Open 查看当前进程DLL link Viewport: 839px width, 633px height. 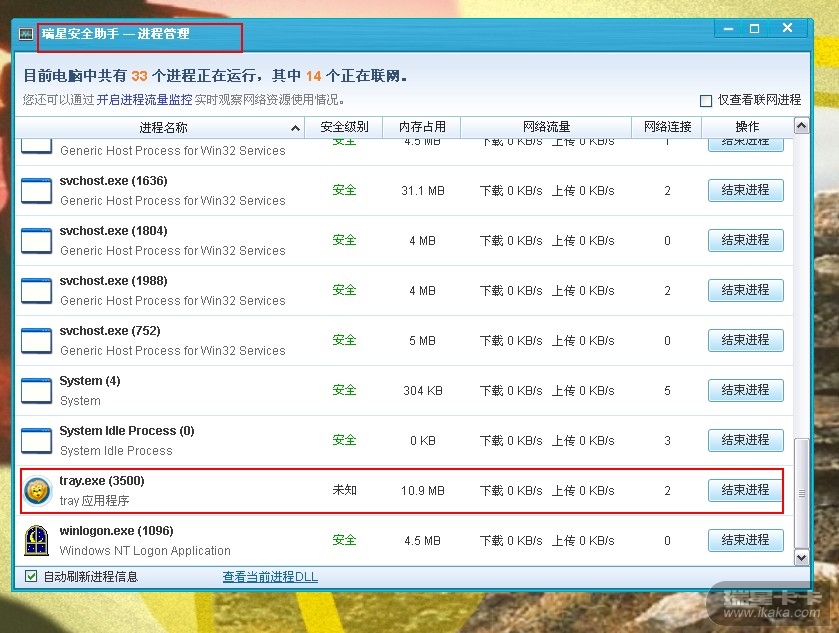[x=270, y=577]
